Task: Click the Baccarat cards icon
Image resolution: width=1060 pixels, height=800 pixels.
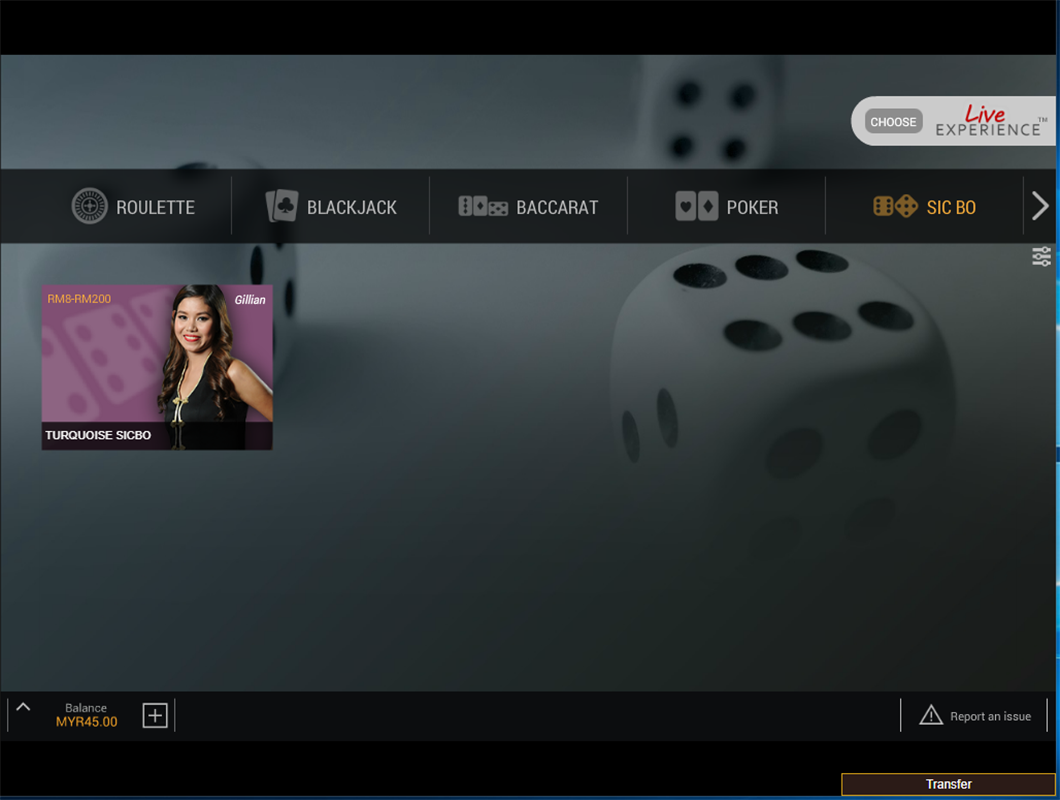Action: pyautogui.click(x=483, y=206)
